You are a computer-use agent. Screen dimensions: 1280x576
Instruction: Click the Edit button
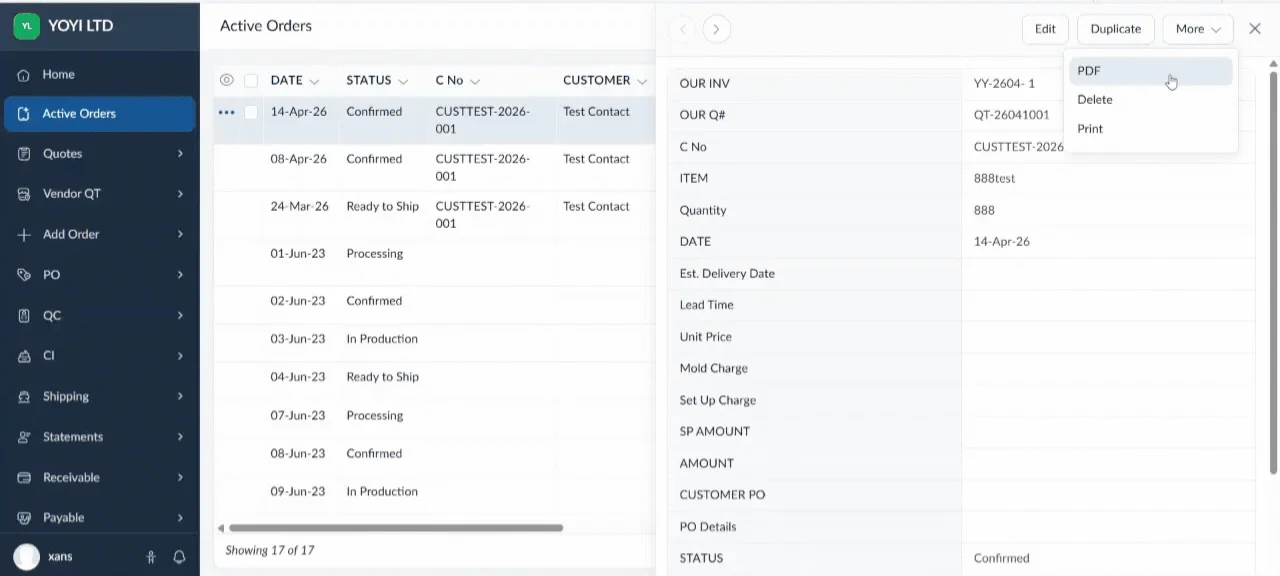pyautogui.click(x=1045, y=29)
